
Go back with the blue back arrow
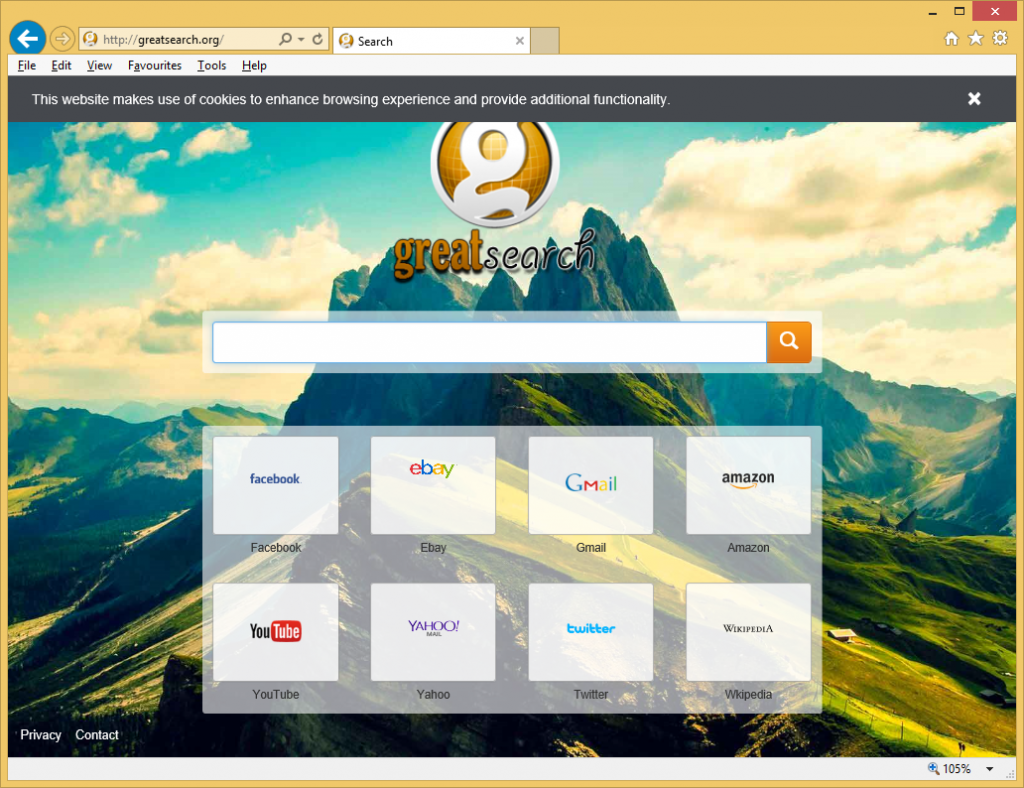(x=27, y=39)
